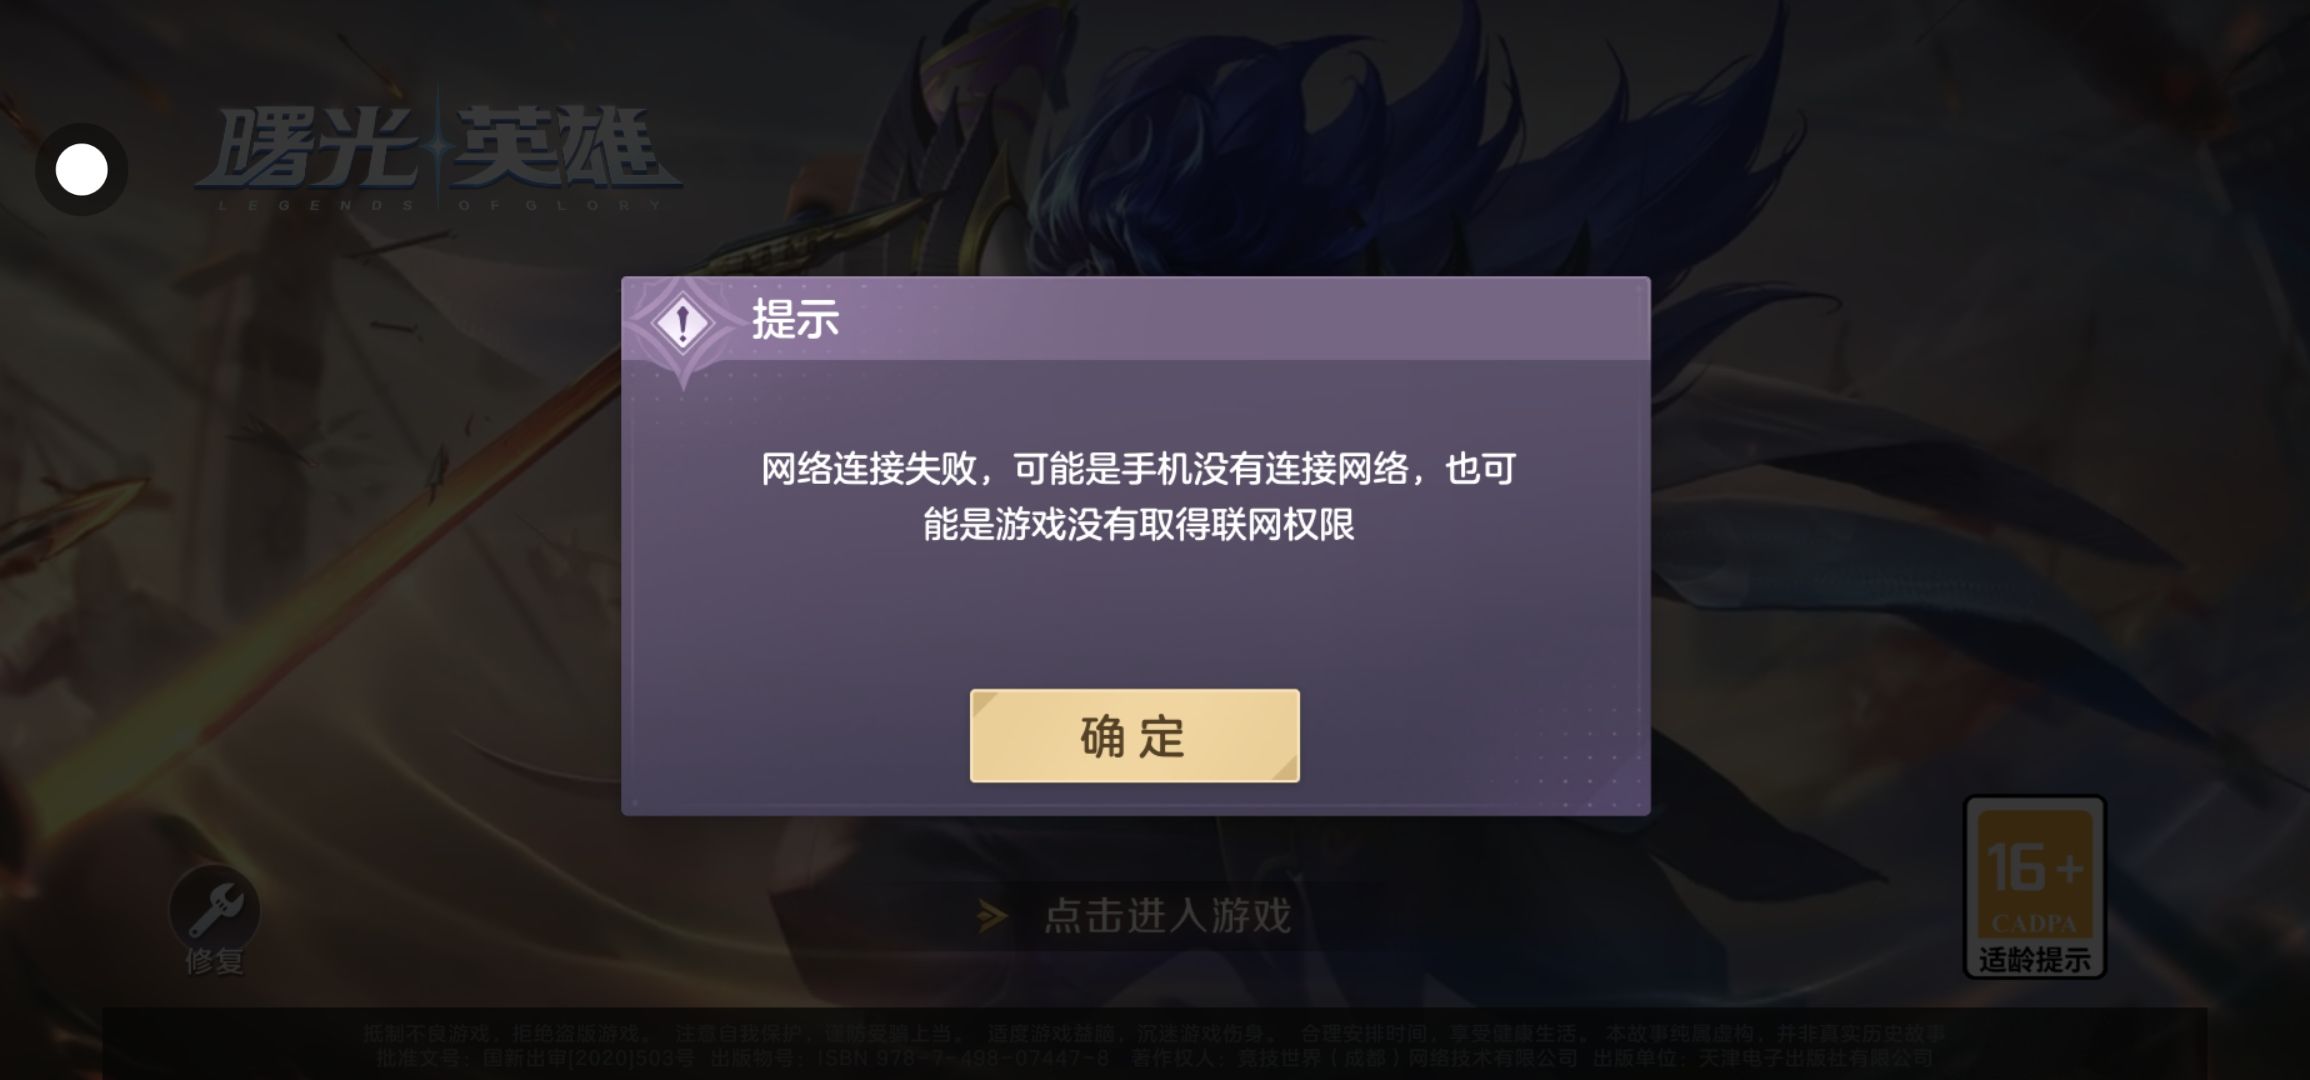Screen dimensions: 2310x1080
Task: Select the 修复 label below the wrench
Action: click(214, 961)
